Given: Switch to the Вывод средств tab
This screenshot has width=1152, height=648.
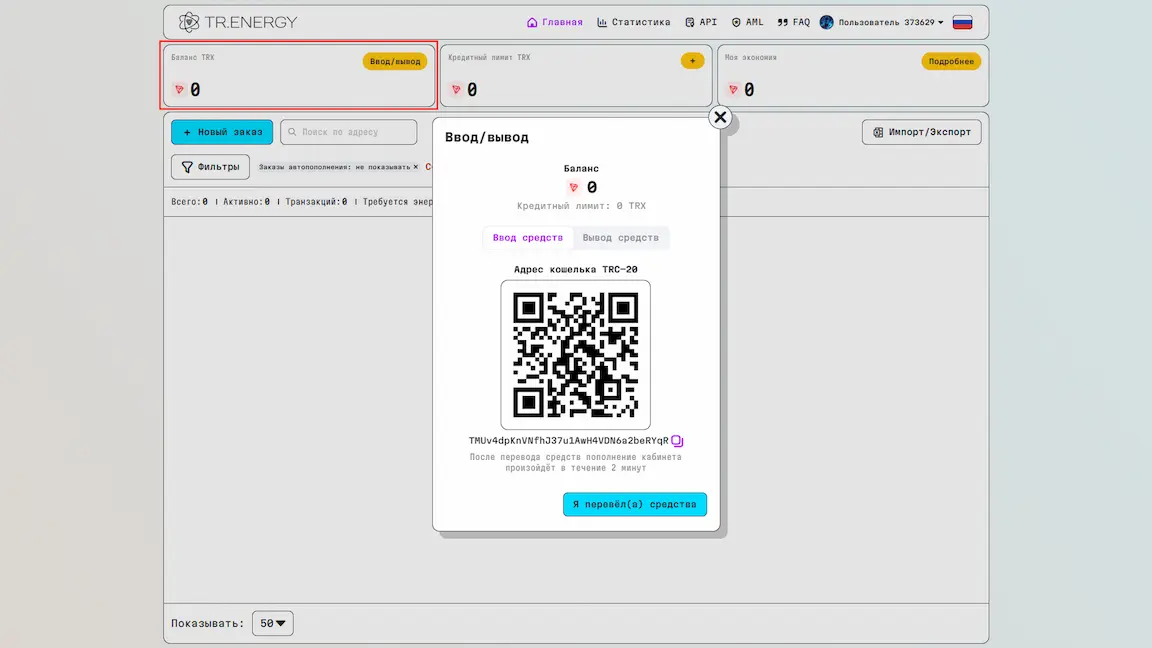Looking at the screenshot, I should [x=620, y=237].
